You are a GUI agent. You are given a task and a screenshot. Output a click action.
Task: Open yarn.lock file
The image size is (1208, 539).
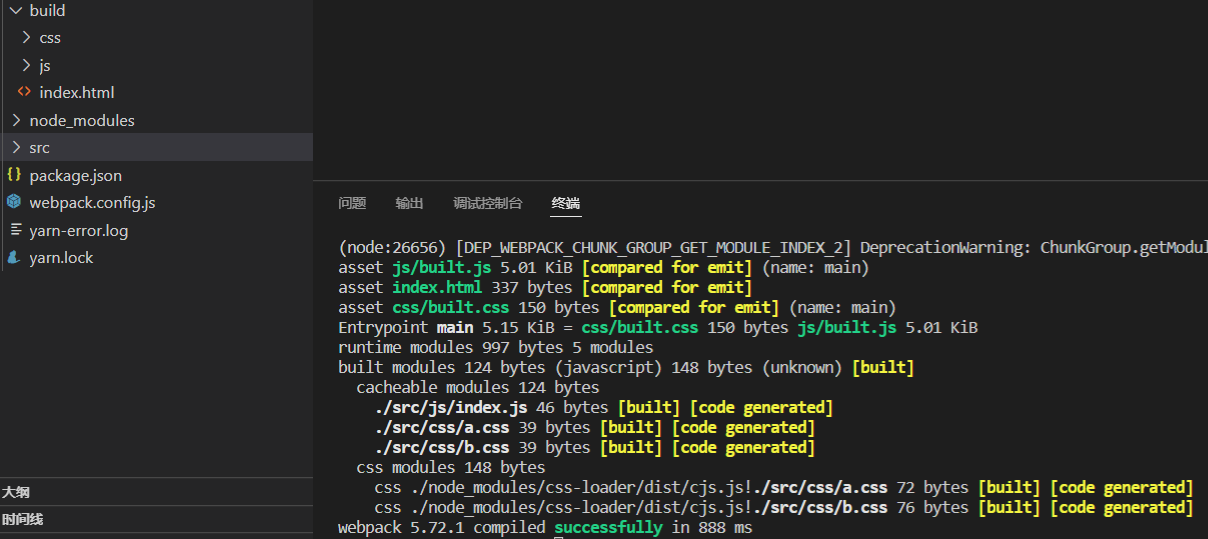click(x=61, y=257)
